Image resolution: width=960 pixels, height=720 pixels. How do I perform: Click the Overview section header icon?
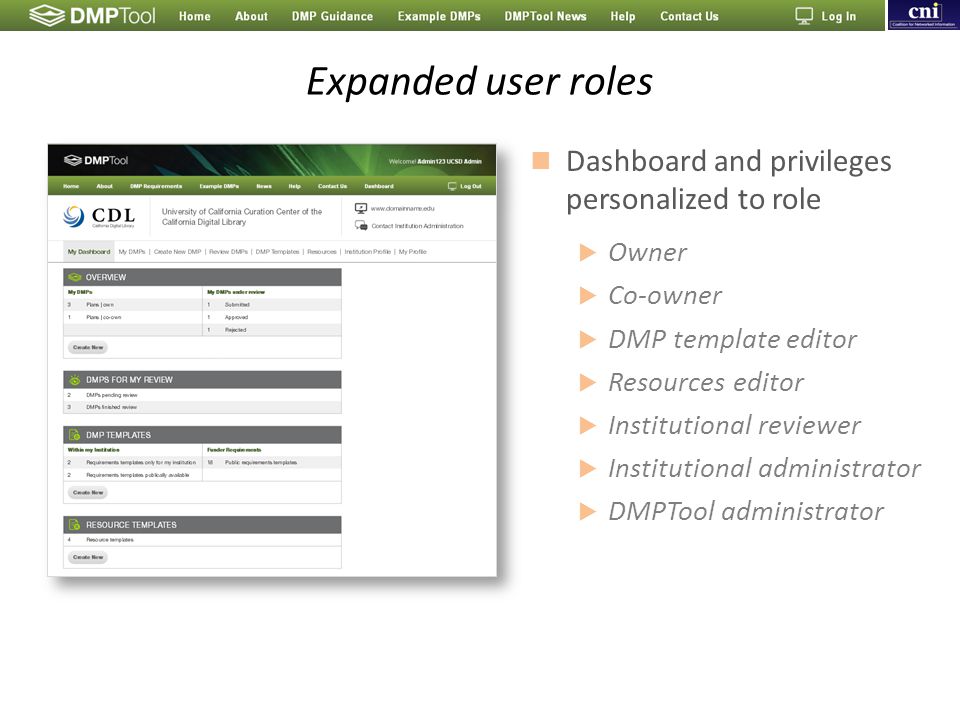tap(75, 277)
